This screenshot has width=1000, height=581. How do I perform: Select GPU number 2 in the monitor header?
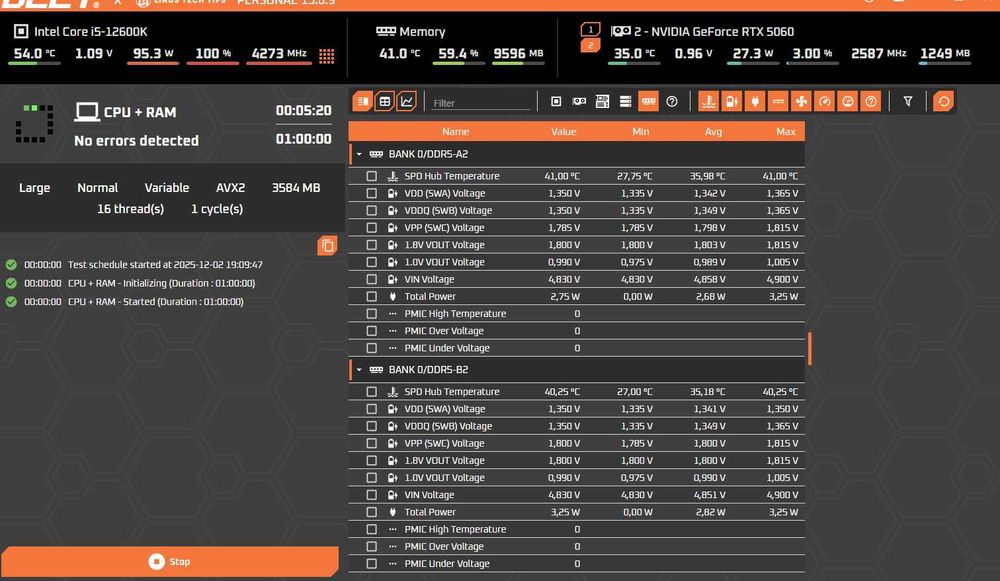pyautogui.click(x=591, y=45)
